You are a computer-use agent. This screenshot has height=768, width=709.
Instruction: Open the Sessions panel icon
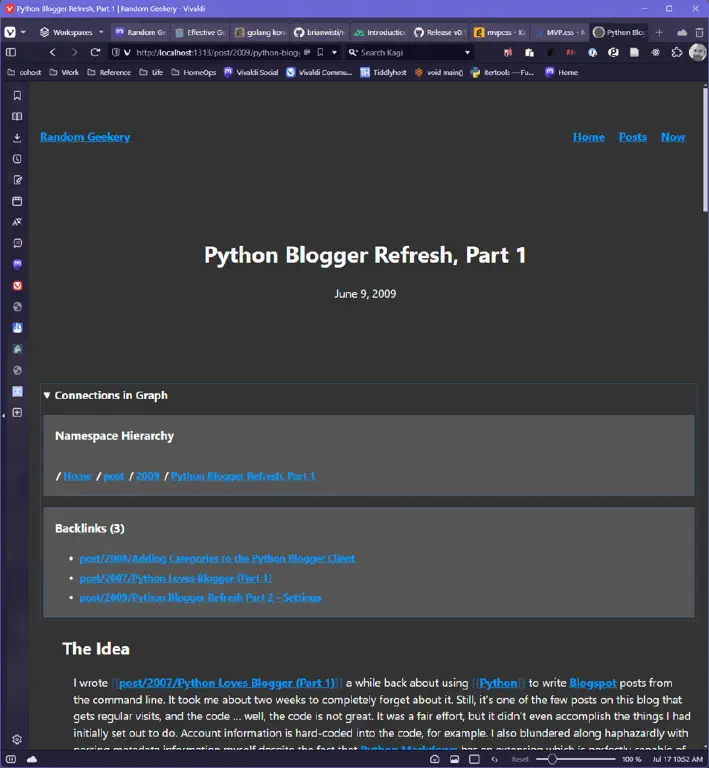pyautogui.click(x=17, y=243)
